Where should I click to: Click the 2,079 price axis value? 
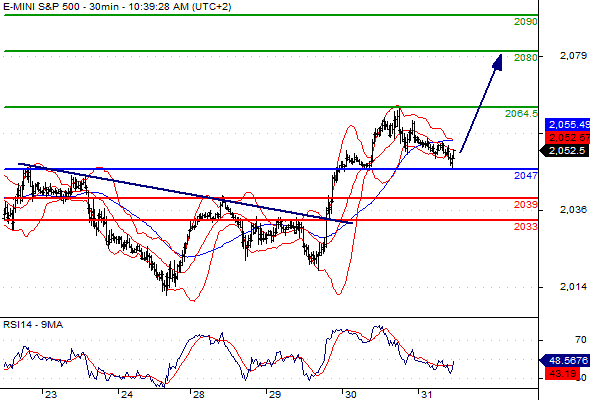[573, 56]
